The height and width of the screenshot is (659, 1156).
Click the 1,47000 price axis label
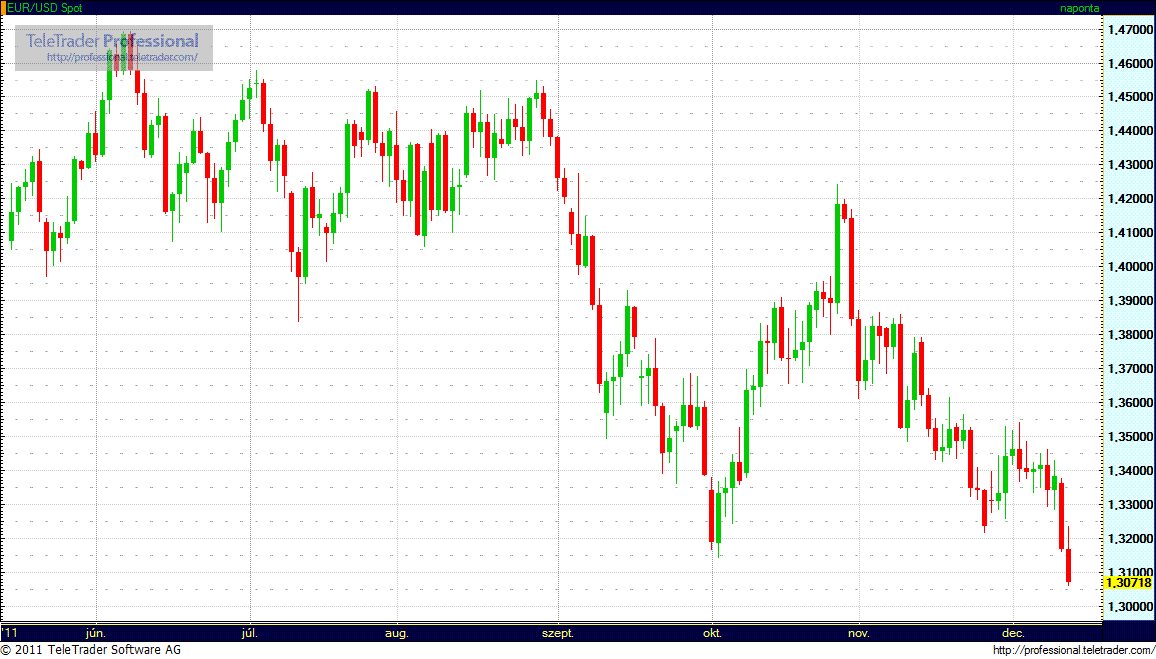click(x=1130, y=30)
